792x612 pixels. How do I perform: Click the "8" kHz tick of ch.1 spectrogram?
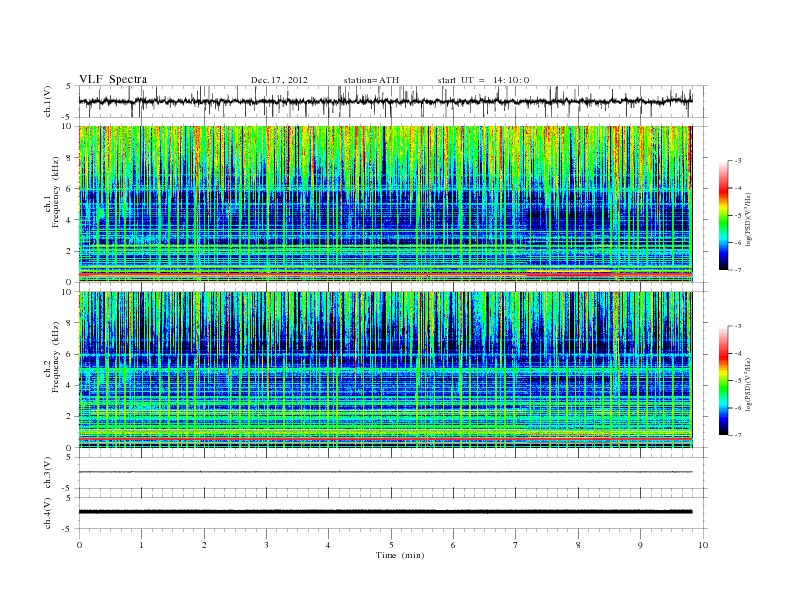tap(70, 158)
